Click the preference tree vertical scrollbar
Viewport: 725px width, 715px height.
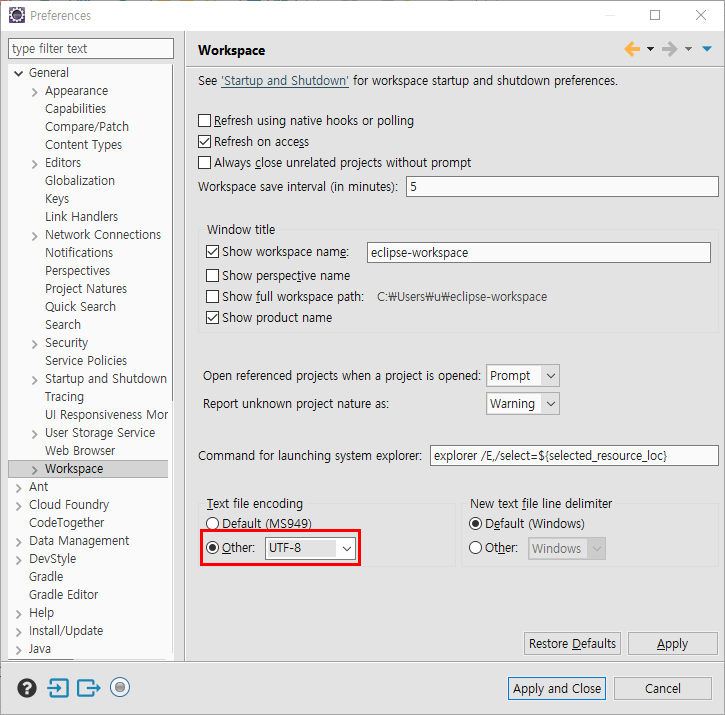[172, 233]
